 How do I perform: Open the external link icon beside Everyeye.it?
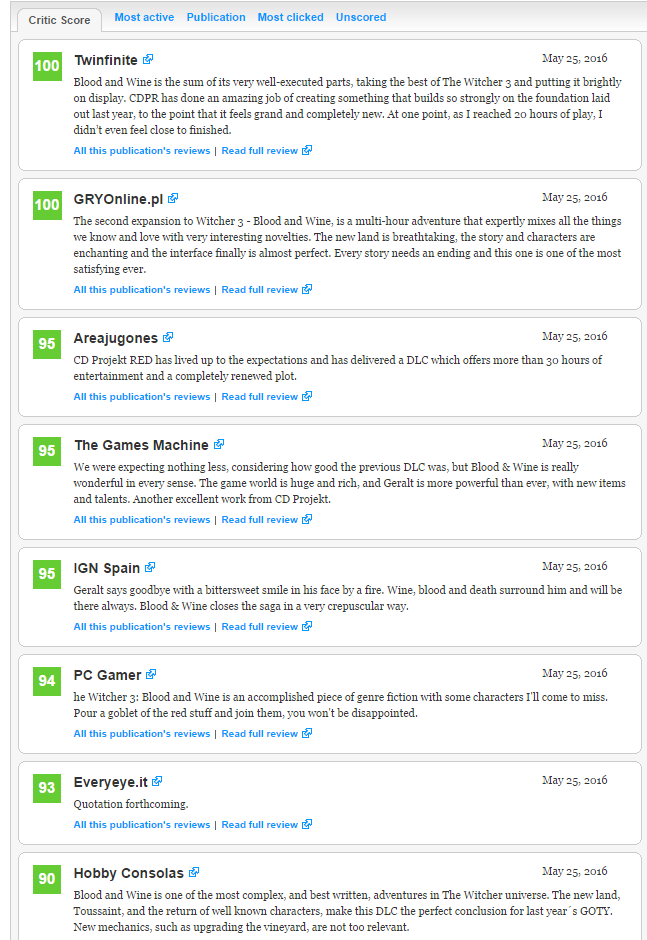point(157,781)
